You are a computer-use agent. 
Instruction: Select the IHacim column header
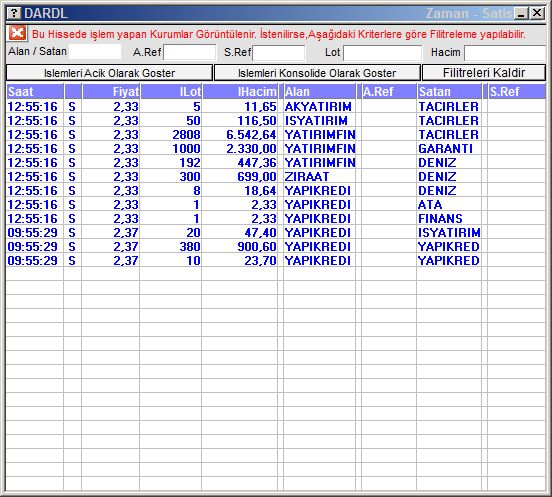click(x=240, y=92)
